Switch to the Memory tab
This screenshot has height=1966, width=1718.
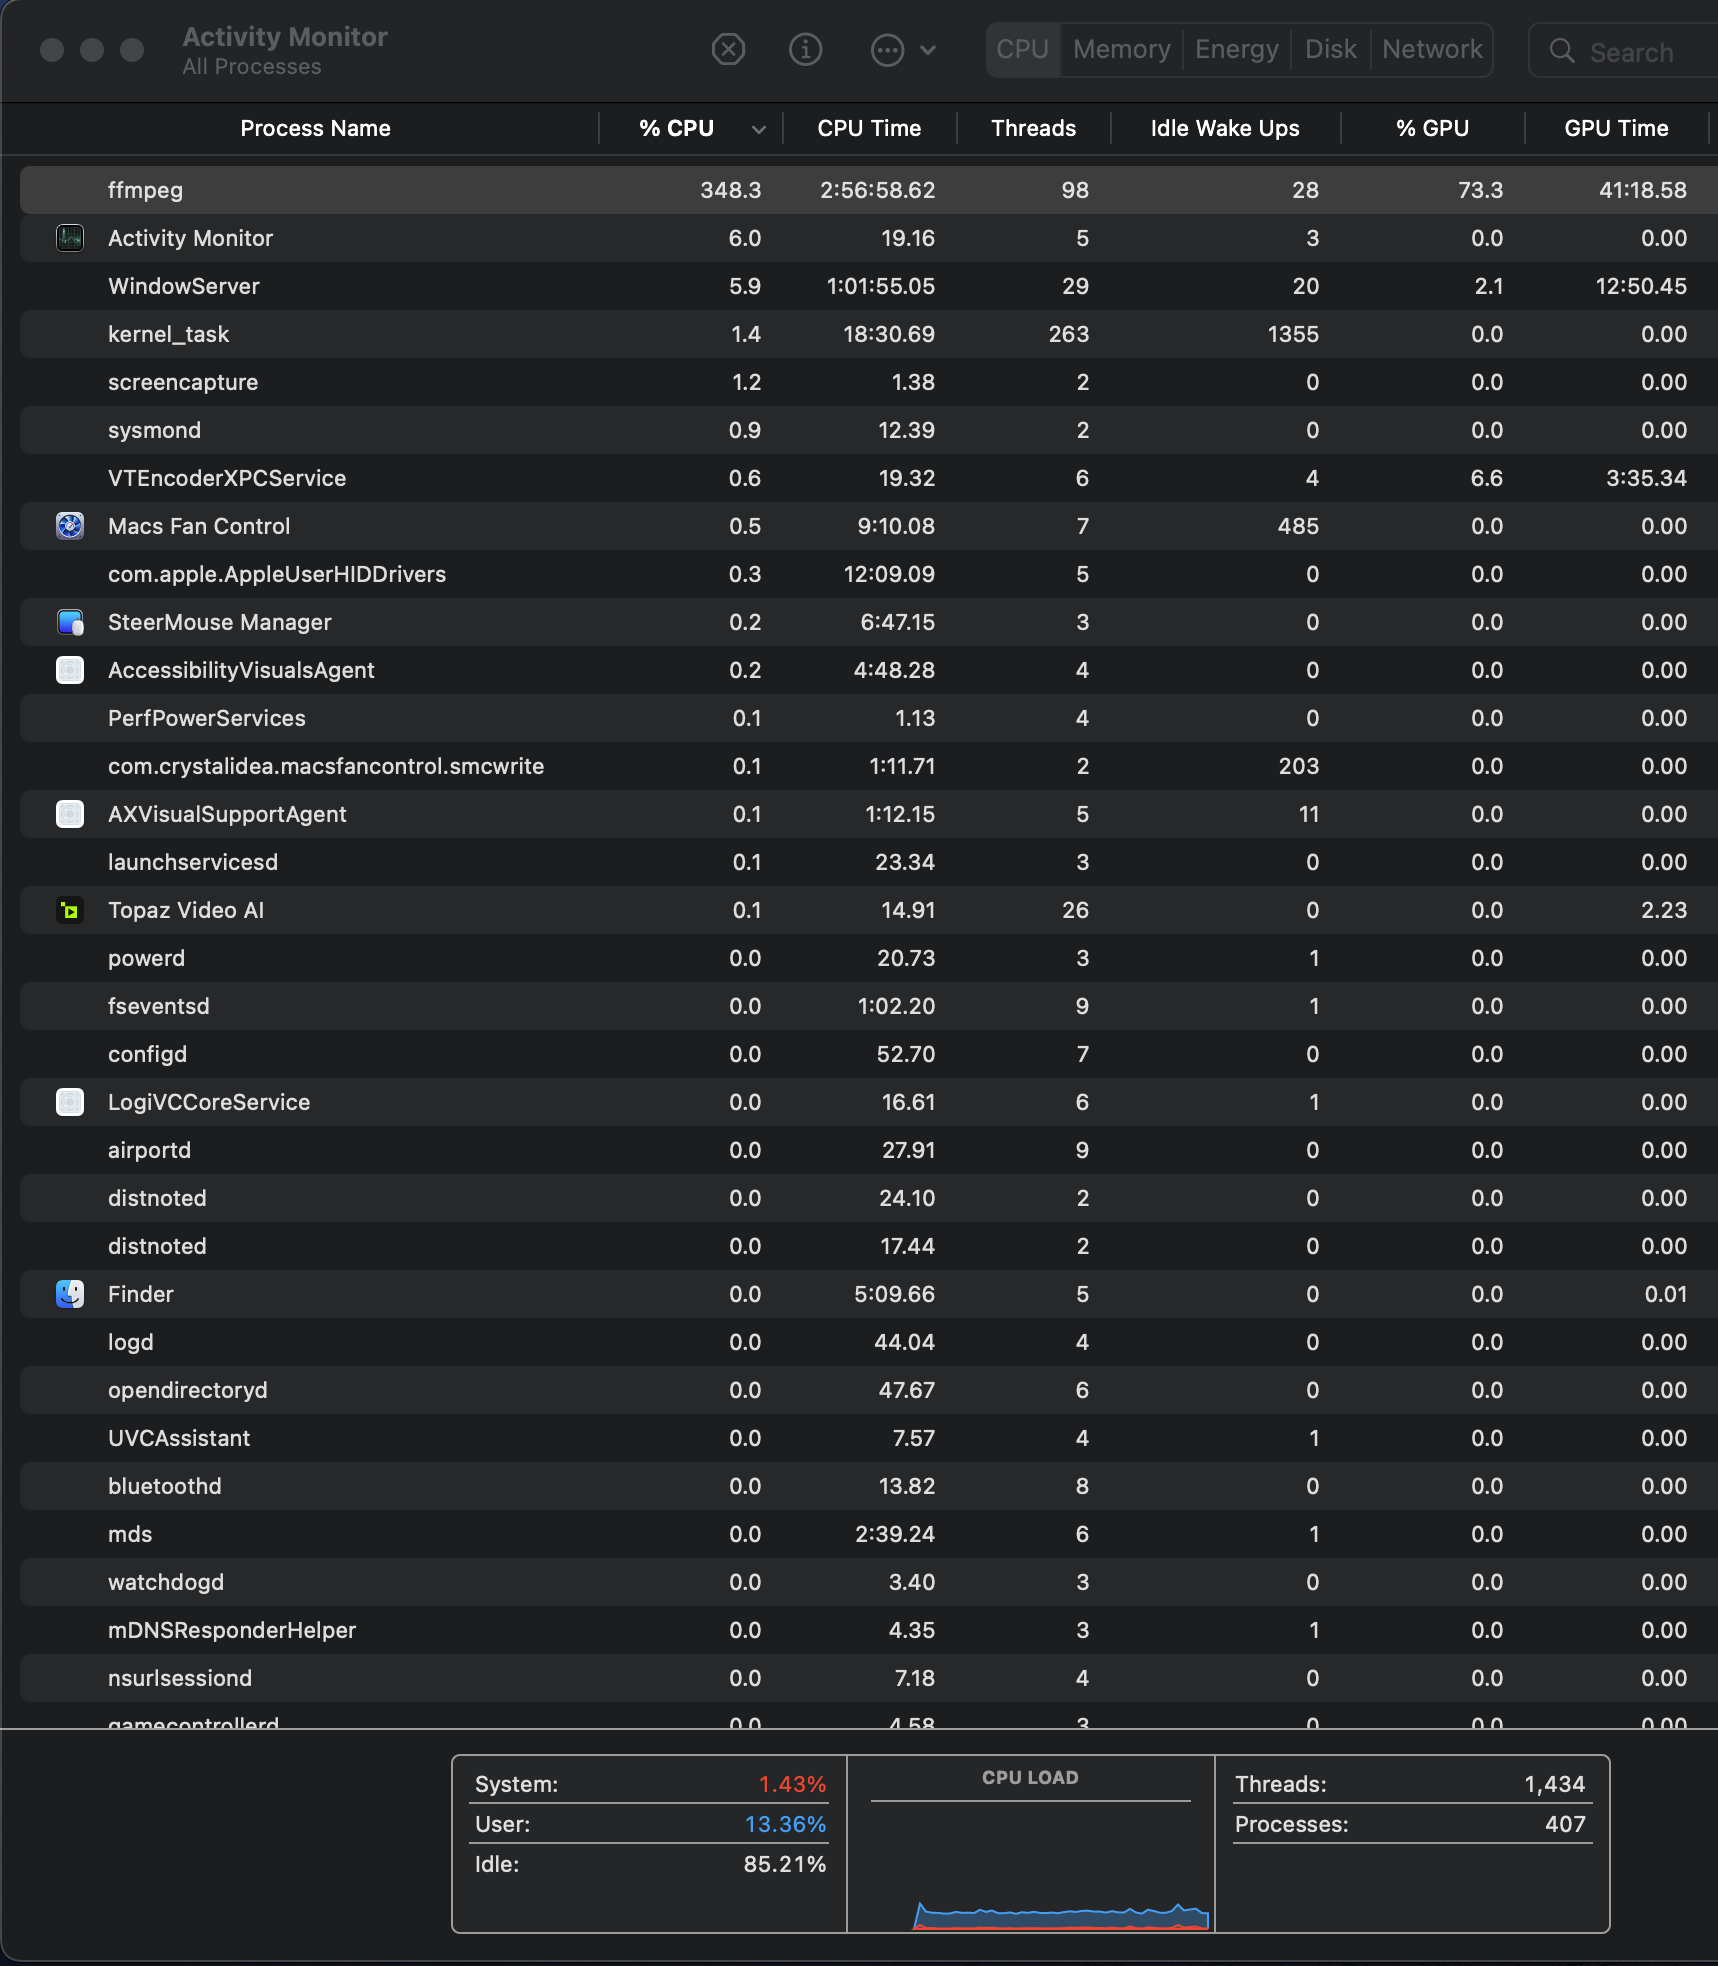[1122, 49]
